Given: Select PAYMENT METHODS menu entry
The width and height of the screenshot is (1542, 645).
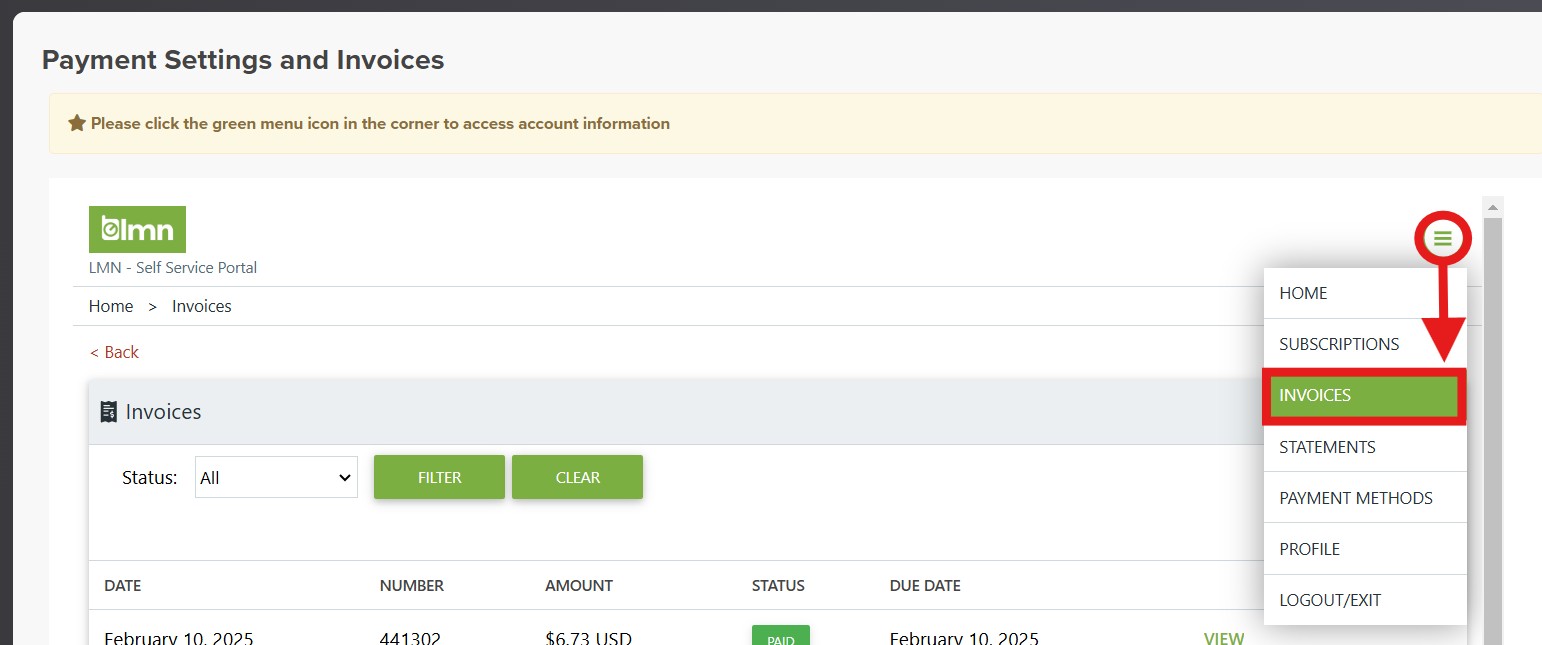Looking at the screenshot, I should 1365,498.
